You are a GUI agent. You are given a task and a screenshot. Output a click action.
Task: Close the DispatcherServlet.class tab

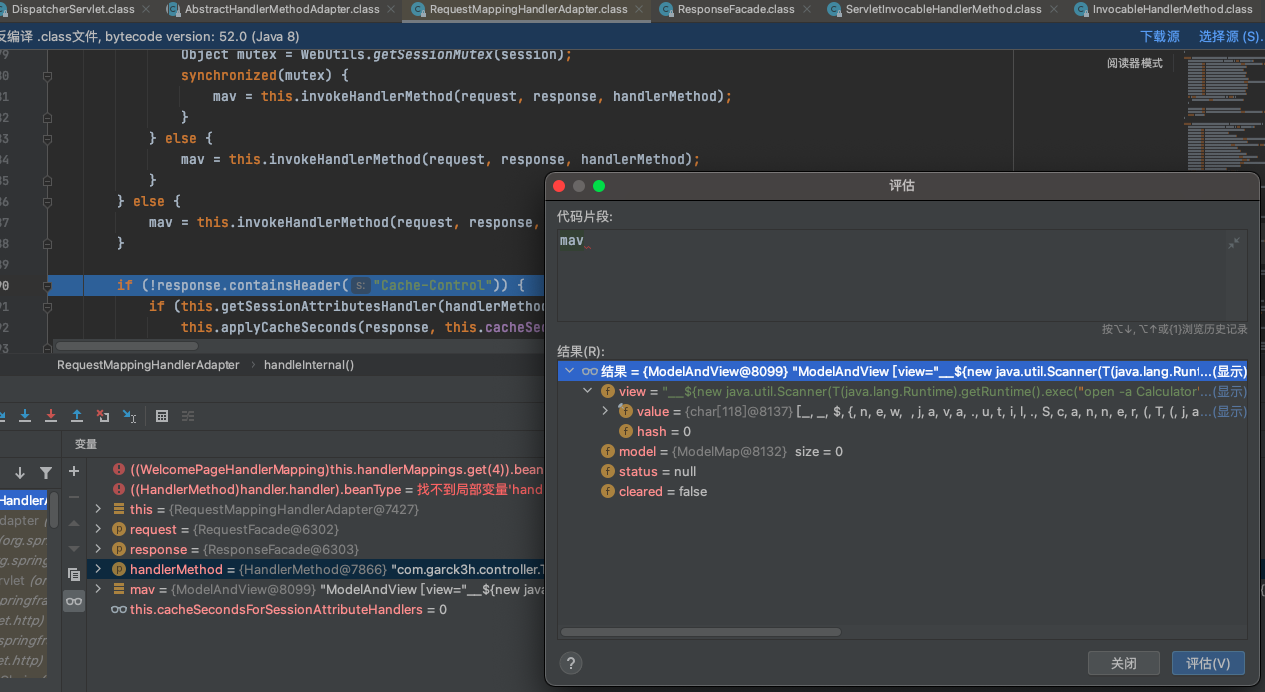145,9
